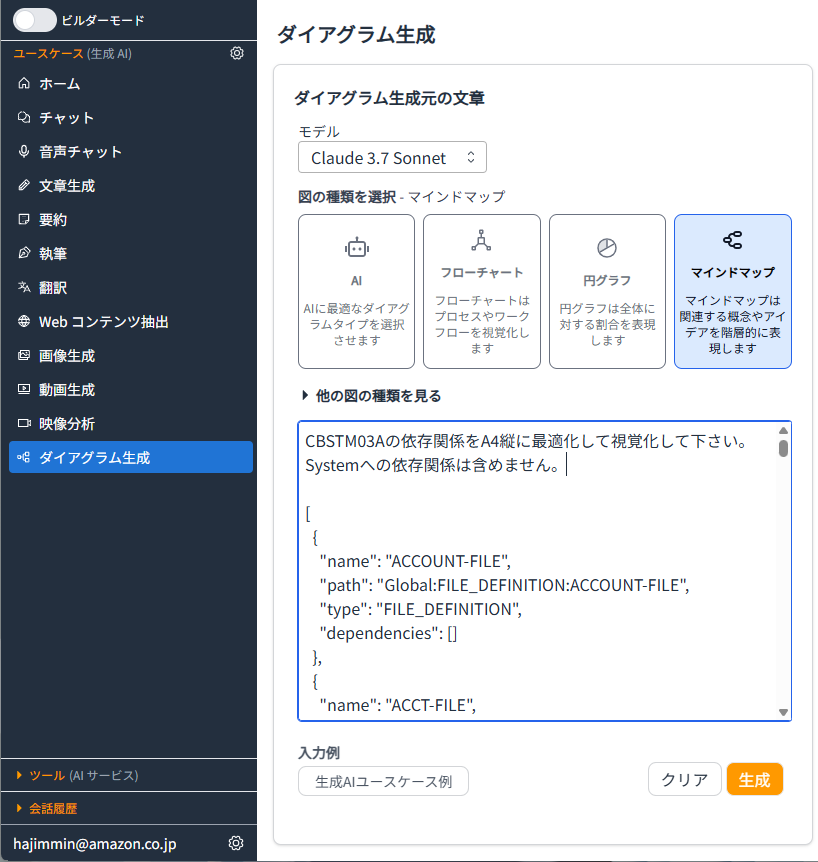Select the AI diagram type card
The width and height of the screenshot is (818, 862).
click(355, 290)
